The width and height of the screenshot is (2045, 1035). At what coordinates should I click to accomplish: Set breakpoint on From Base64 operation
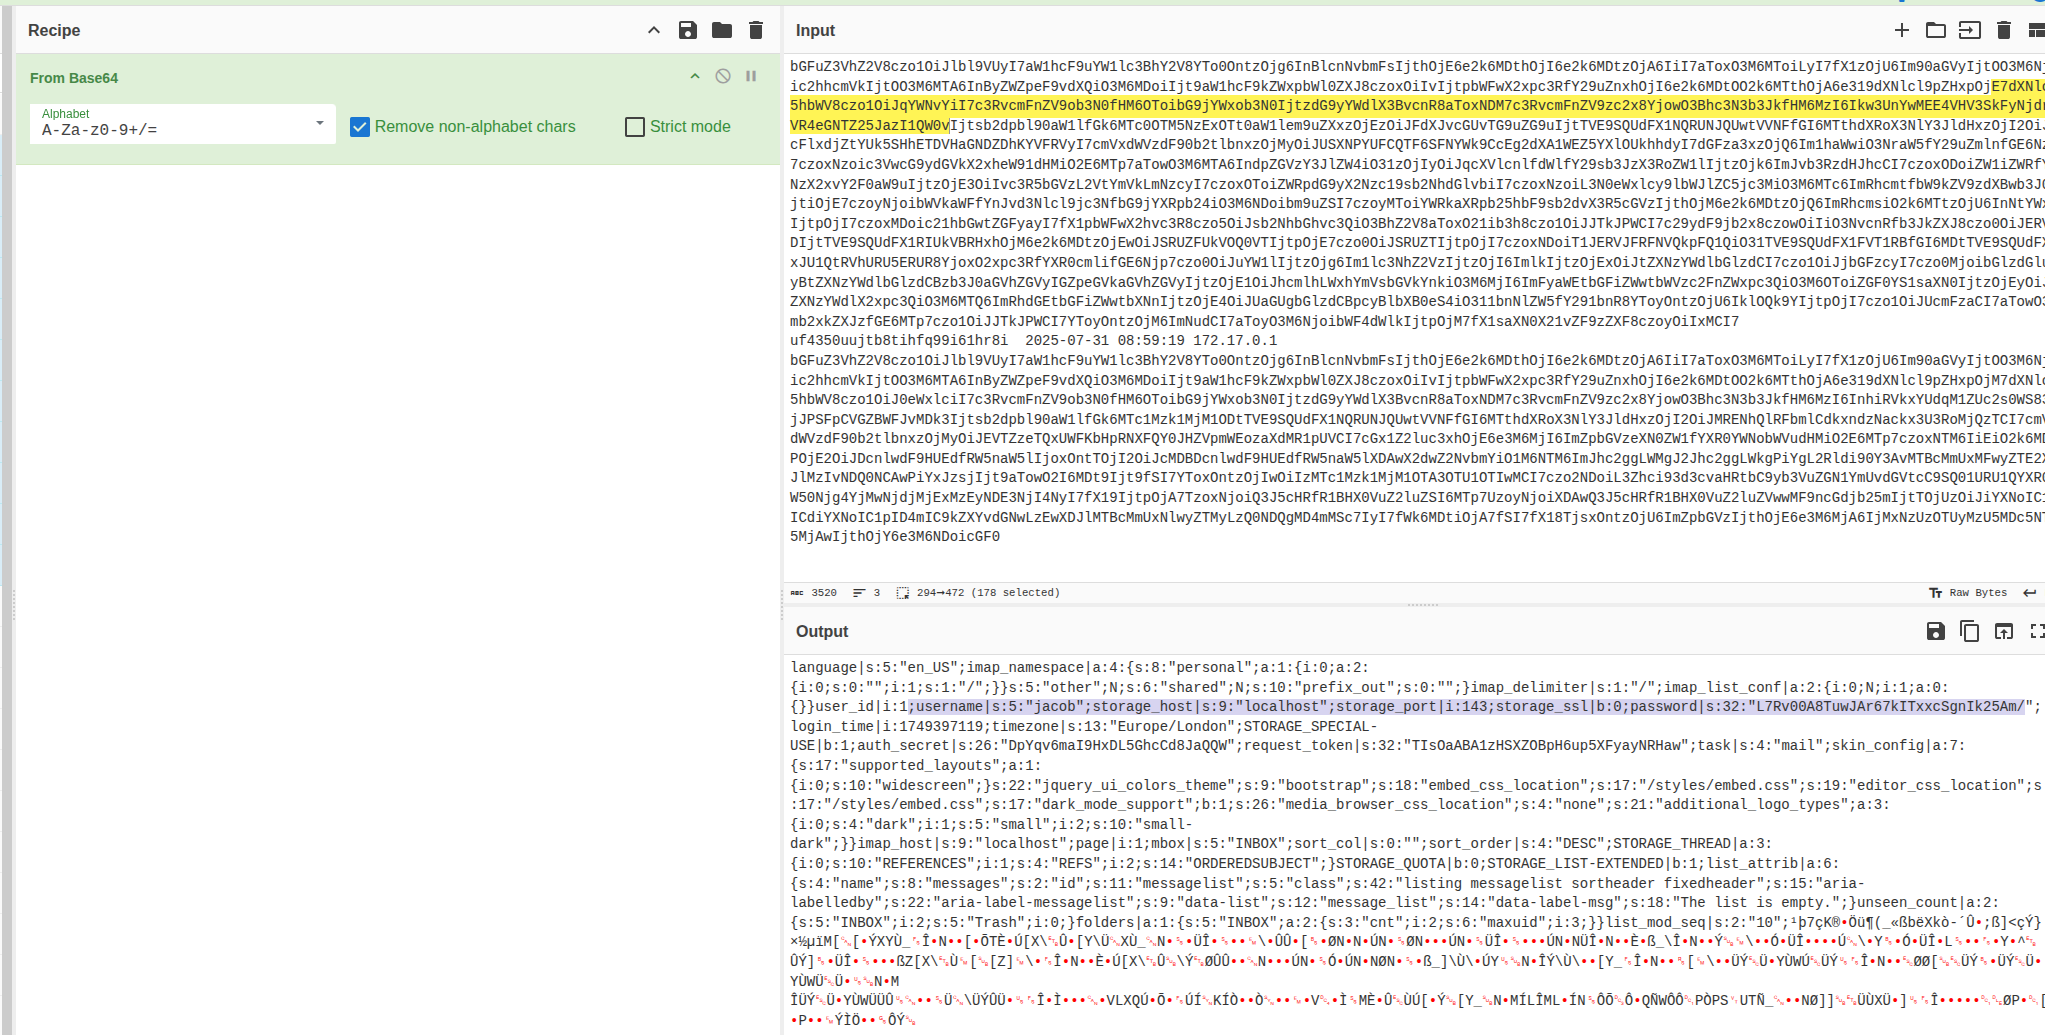[x=751, y=77]
